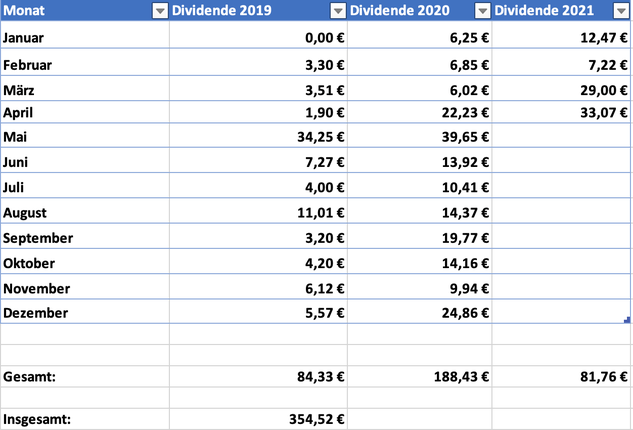Image resolution: width=633 pixels, height=430 pixels.
Task: Click the 10,41 € cell
Action: (x=420, y=185)
